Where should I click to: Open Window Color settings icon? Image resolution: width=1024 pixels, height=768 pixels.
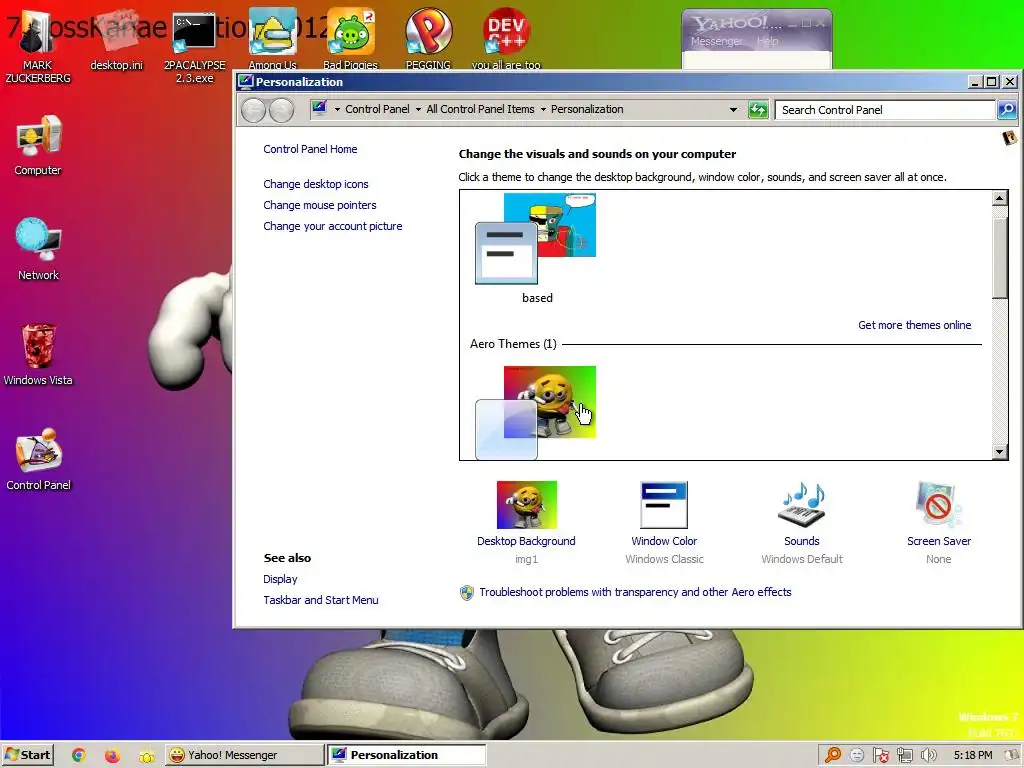click(x=664, y=505)
